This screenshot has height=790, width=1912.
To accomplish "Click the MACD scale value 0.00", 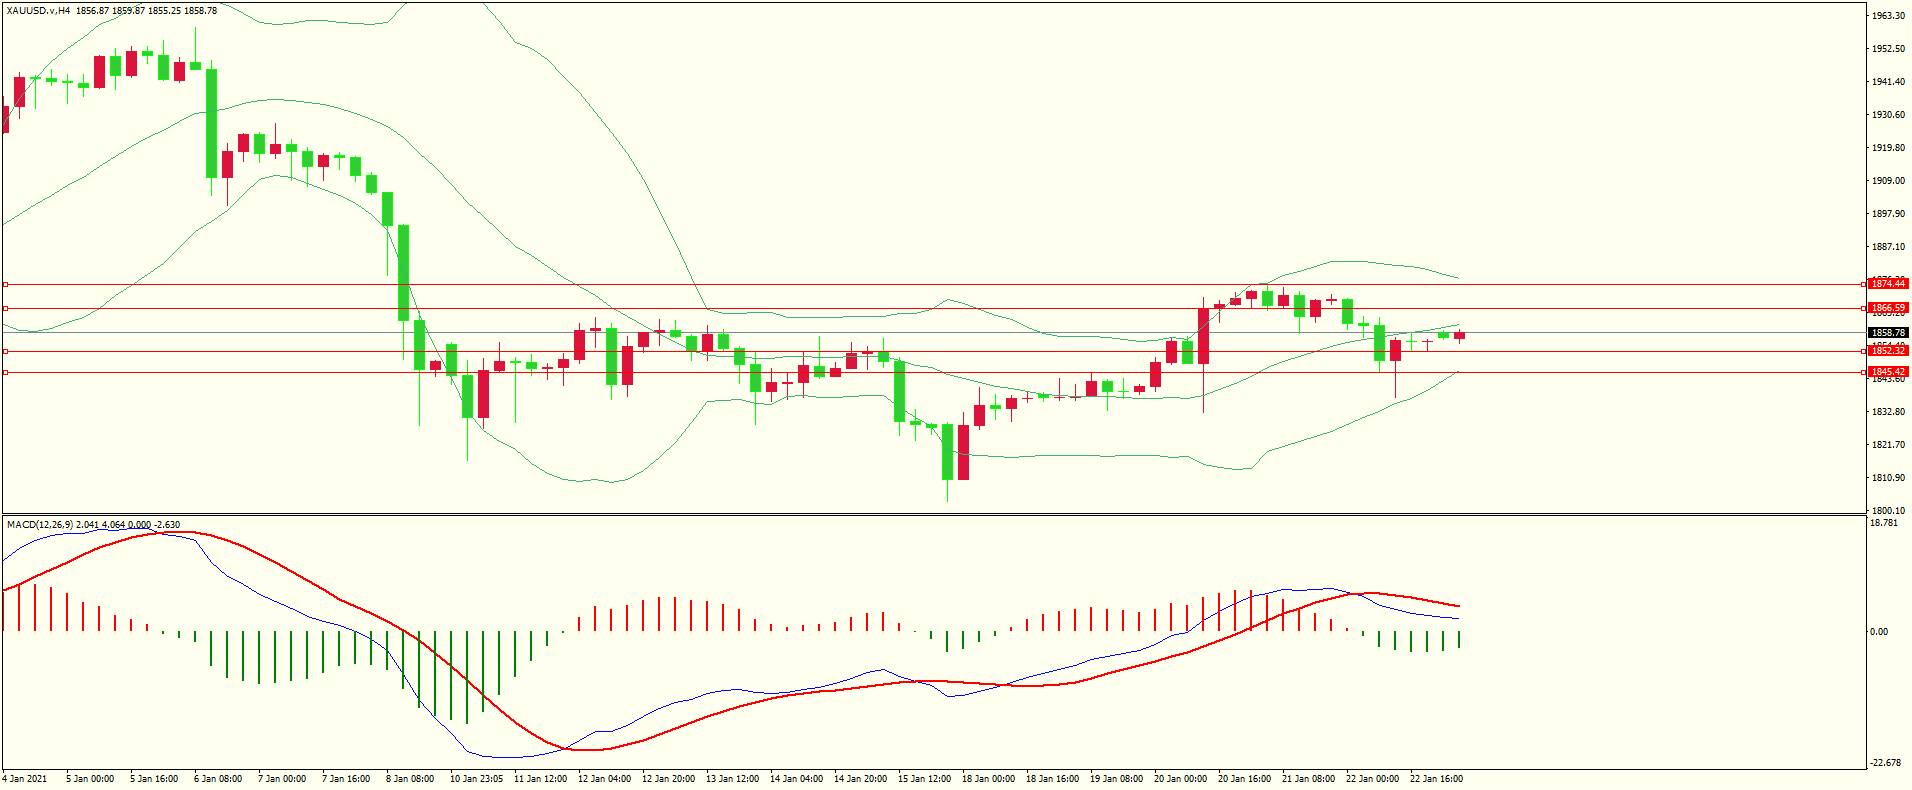I will [x=1879, y=632].
